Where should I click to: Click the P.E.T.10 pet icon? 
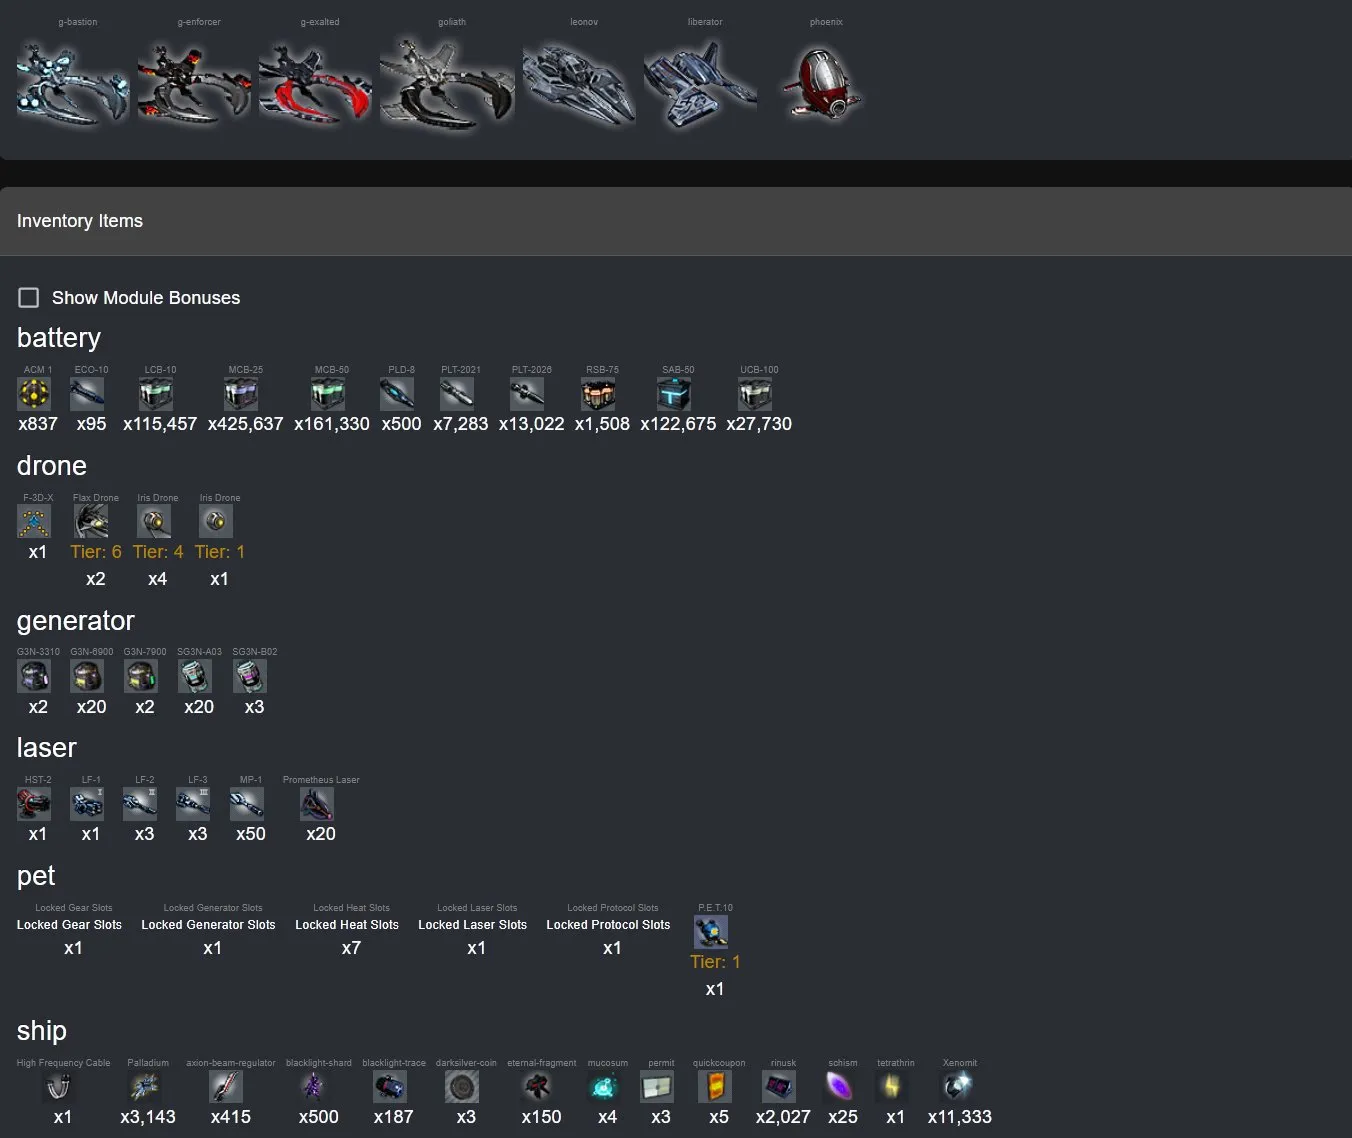711,932
